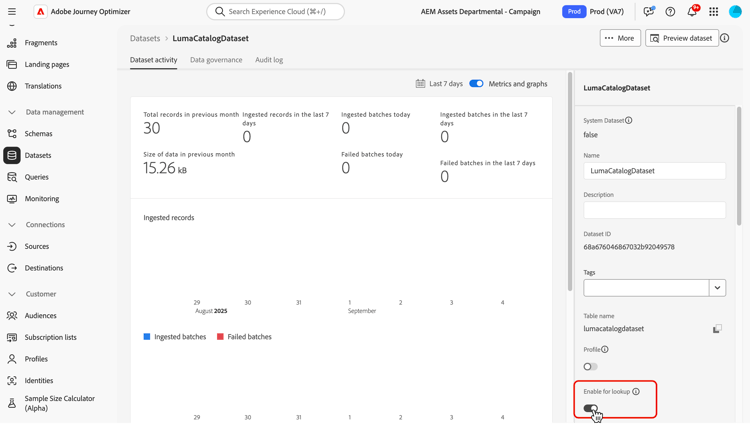Screen dimensions: 750x424
Task: Click the dataset Name input field
Action: (x=654, y=171)
